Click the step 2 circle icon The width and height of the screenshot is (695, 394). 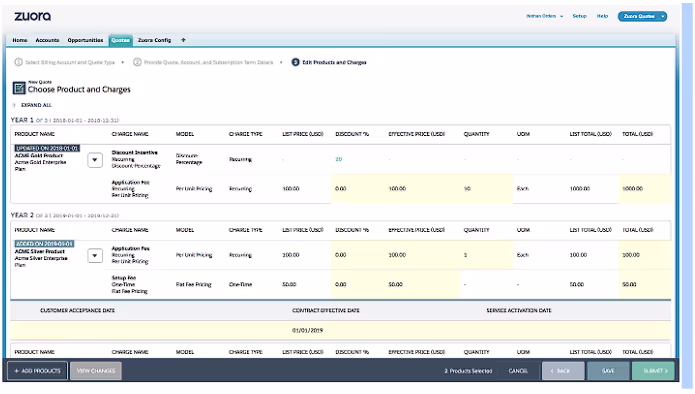(x=137, y=62)
